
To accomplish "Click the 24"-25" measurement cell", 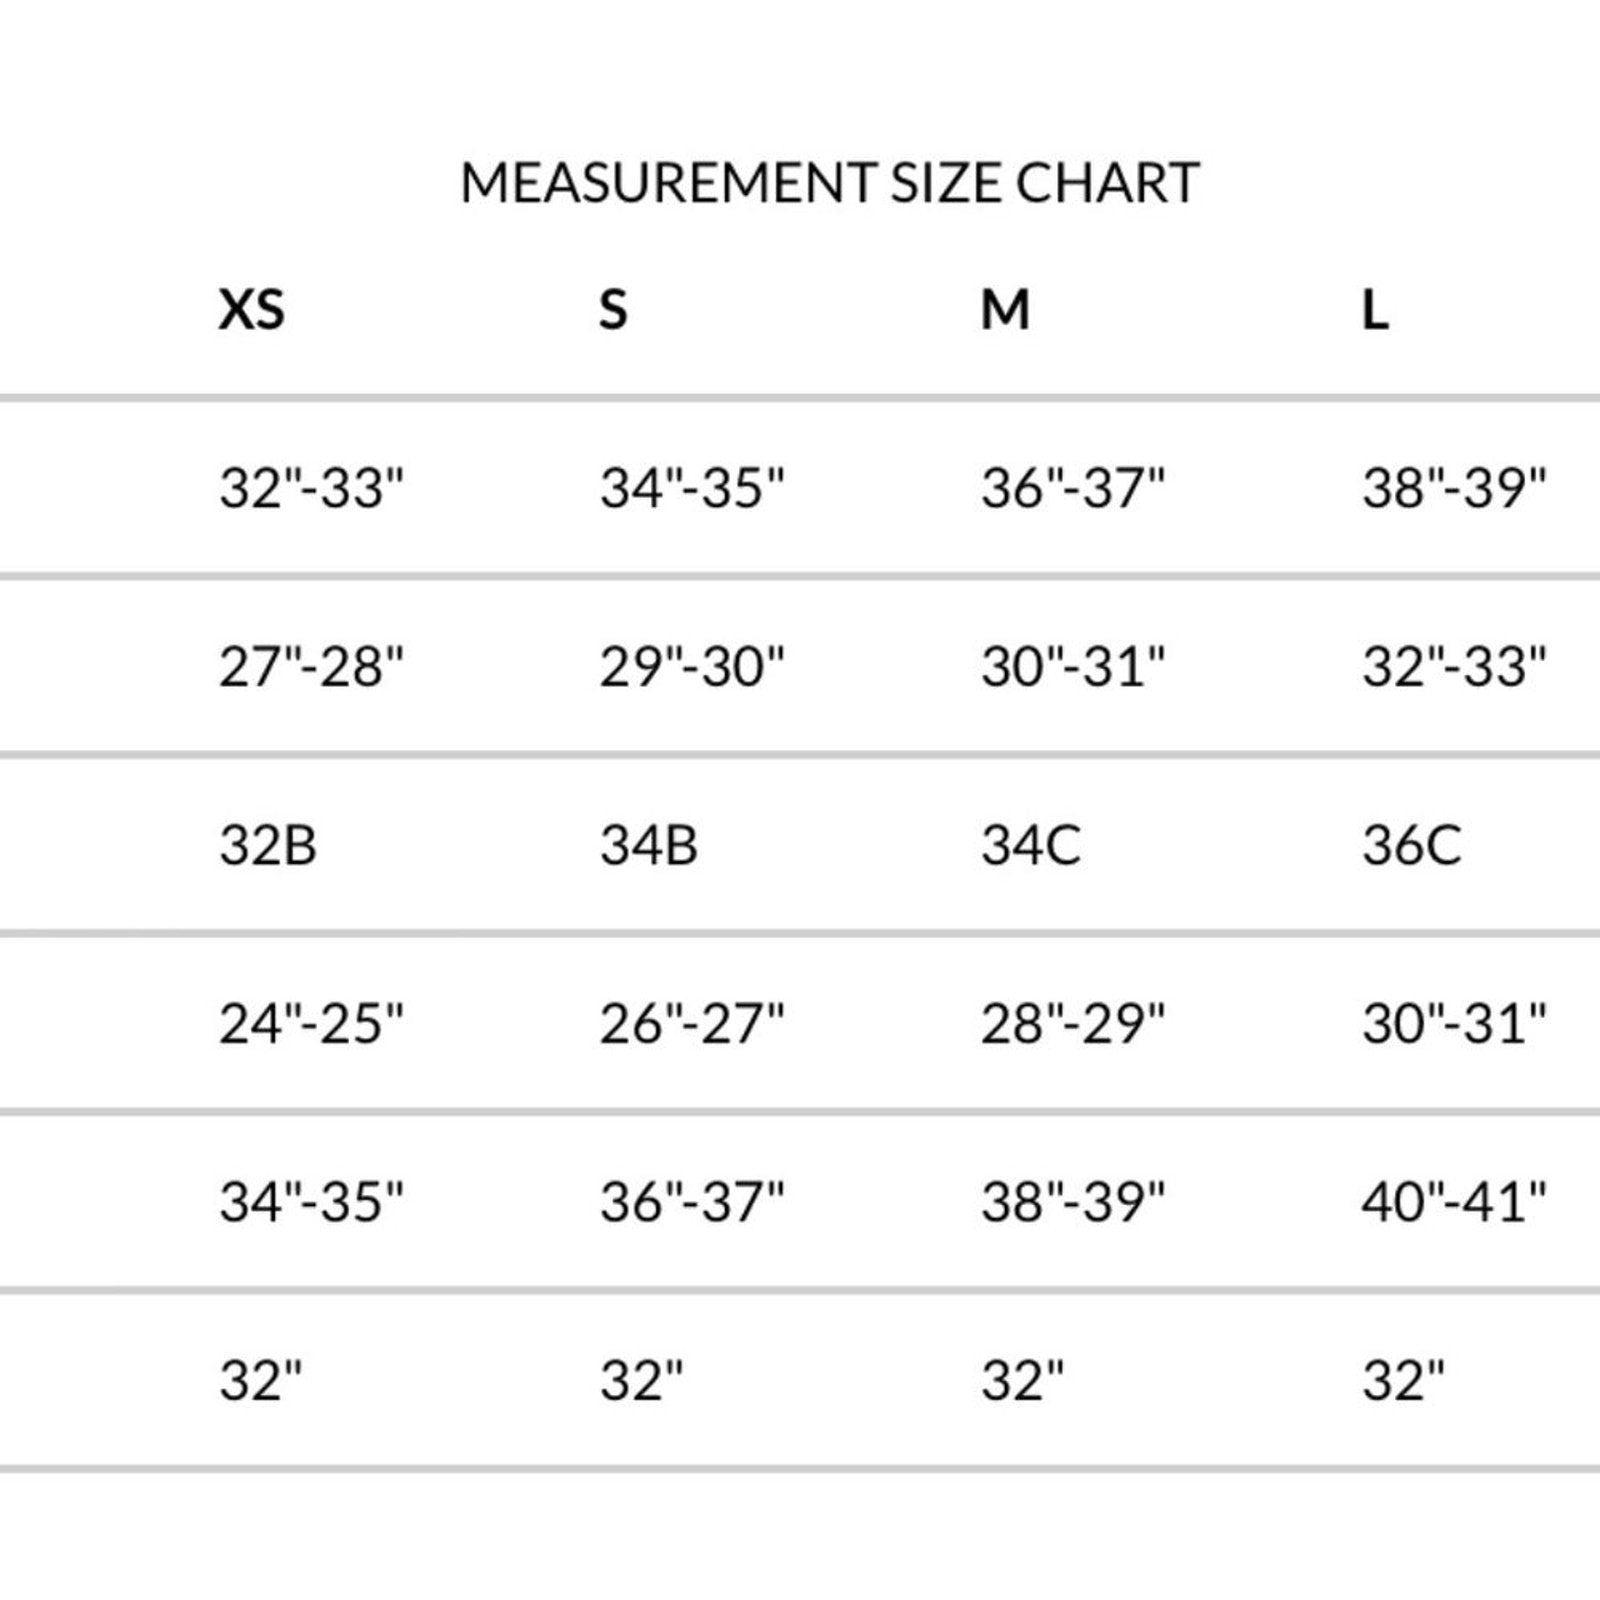I will pos(311,1024).
